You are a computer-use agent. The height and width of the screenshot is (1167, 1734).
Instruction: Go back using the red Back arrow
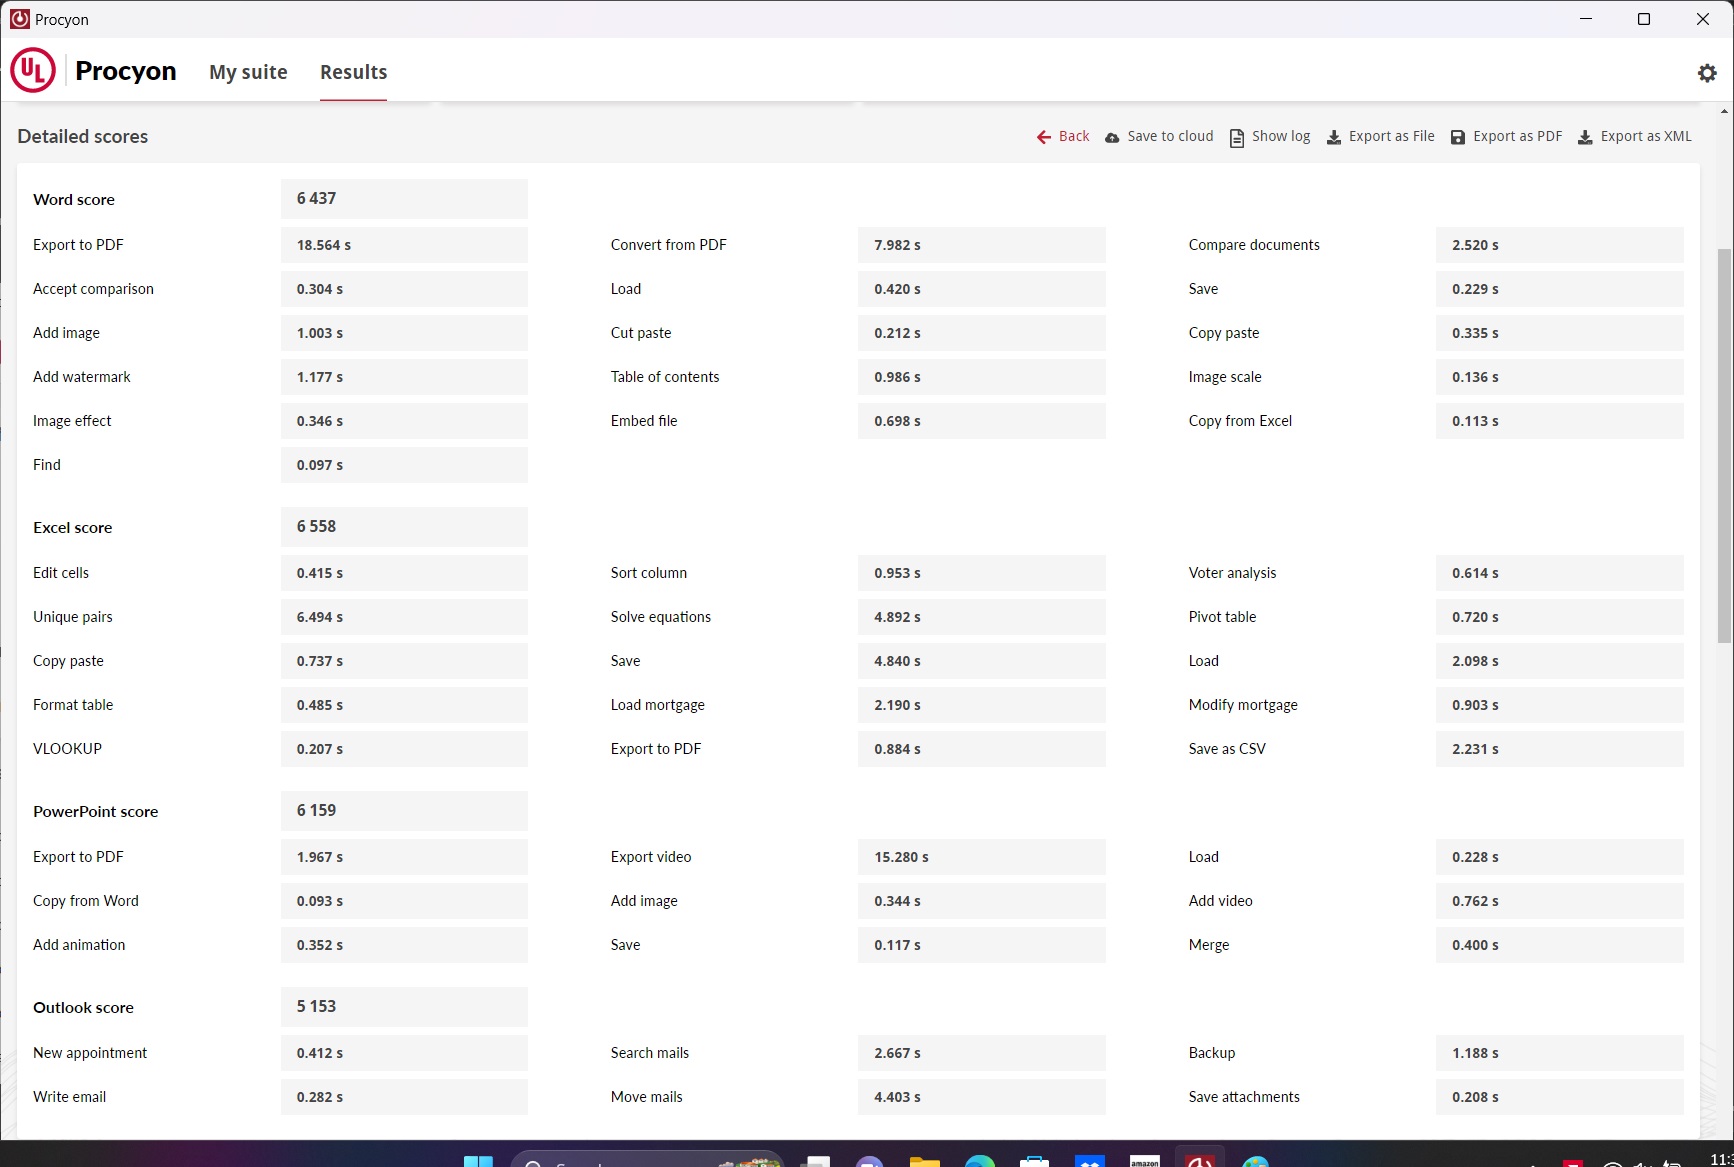(1063, 137)
